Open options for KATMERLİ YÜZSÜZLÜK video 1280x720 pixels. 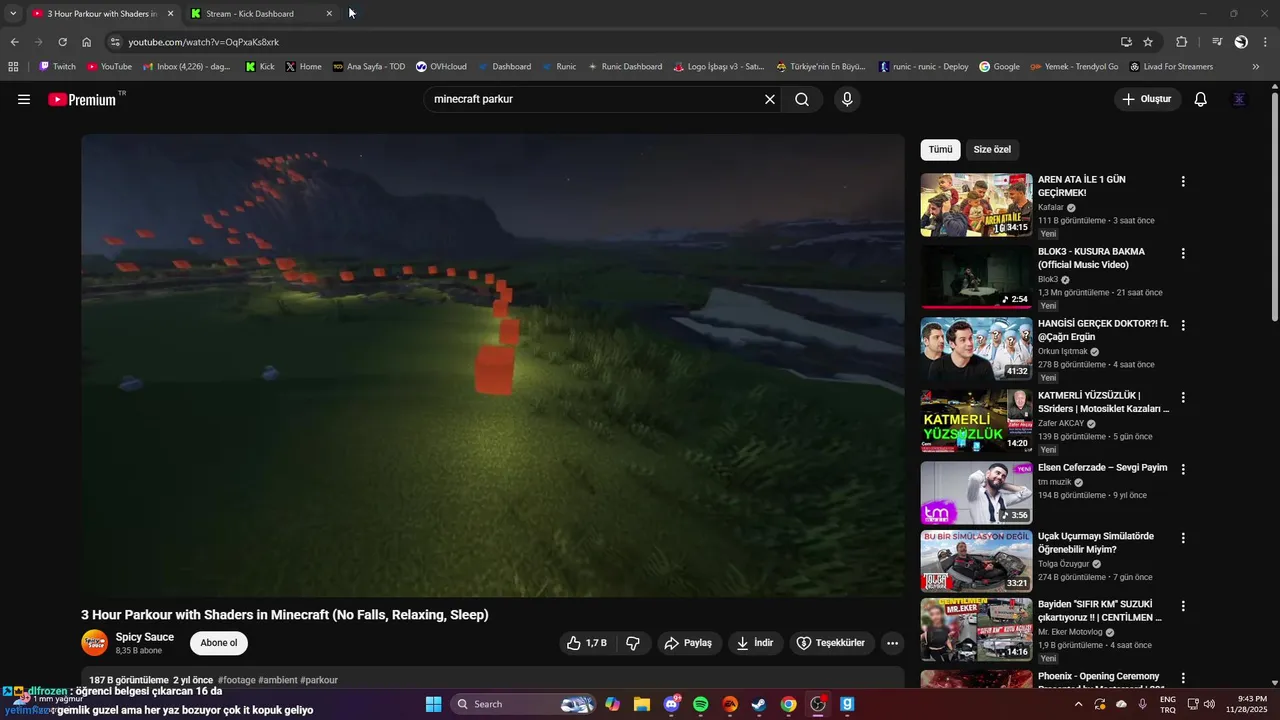point(1183,398)
